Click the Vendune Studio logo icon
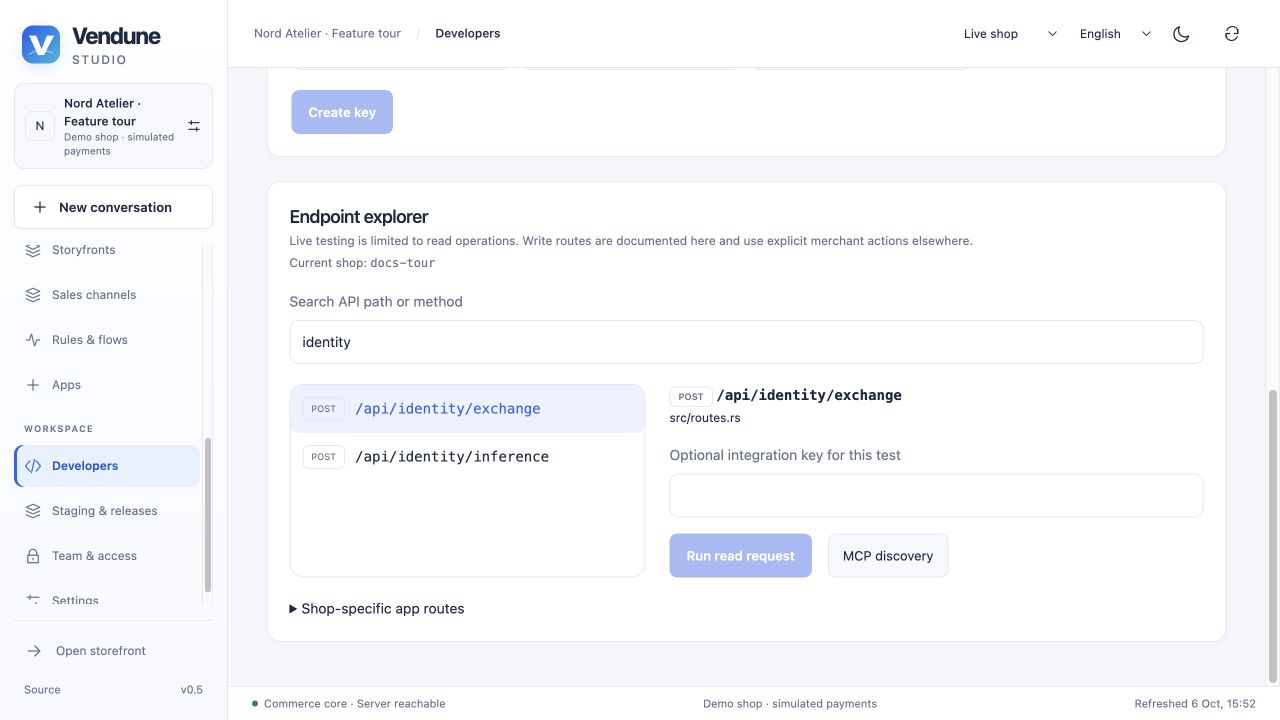1280x720 pixels. coord(41,45)
